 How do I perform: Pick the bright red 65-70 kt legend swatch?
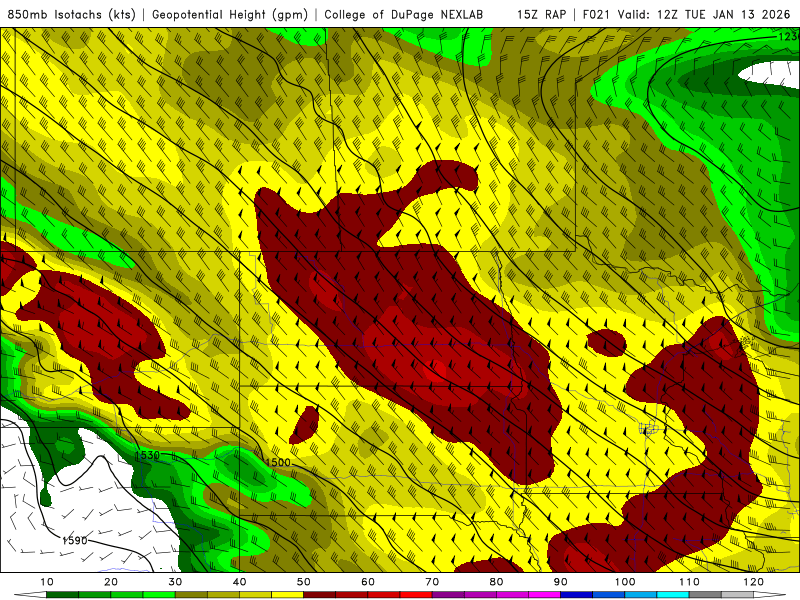[x=416, y=595]
